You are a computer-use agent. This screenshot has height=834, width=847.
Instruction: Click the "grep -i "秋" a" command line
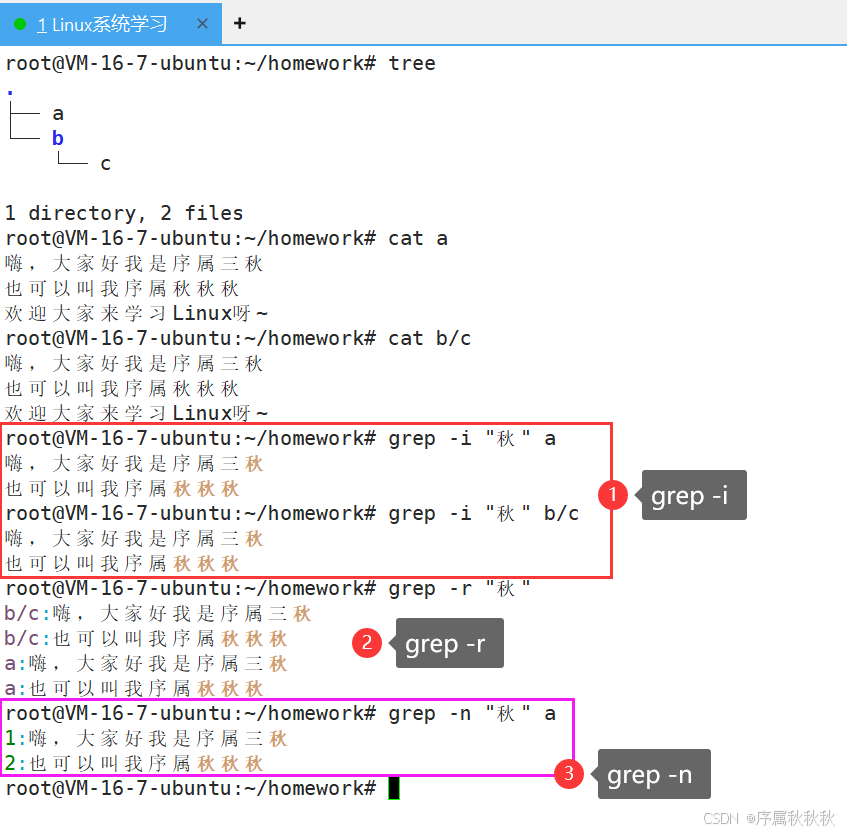click(x=281, y=439)
